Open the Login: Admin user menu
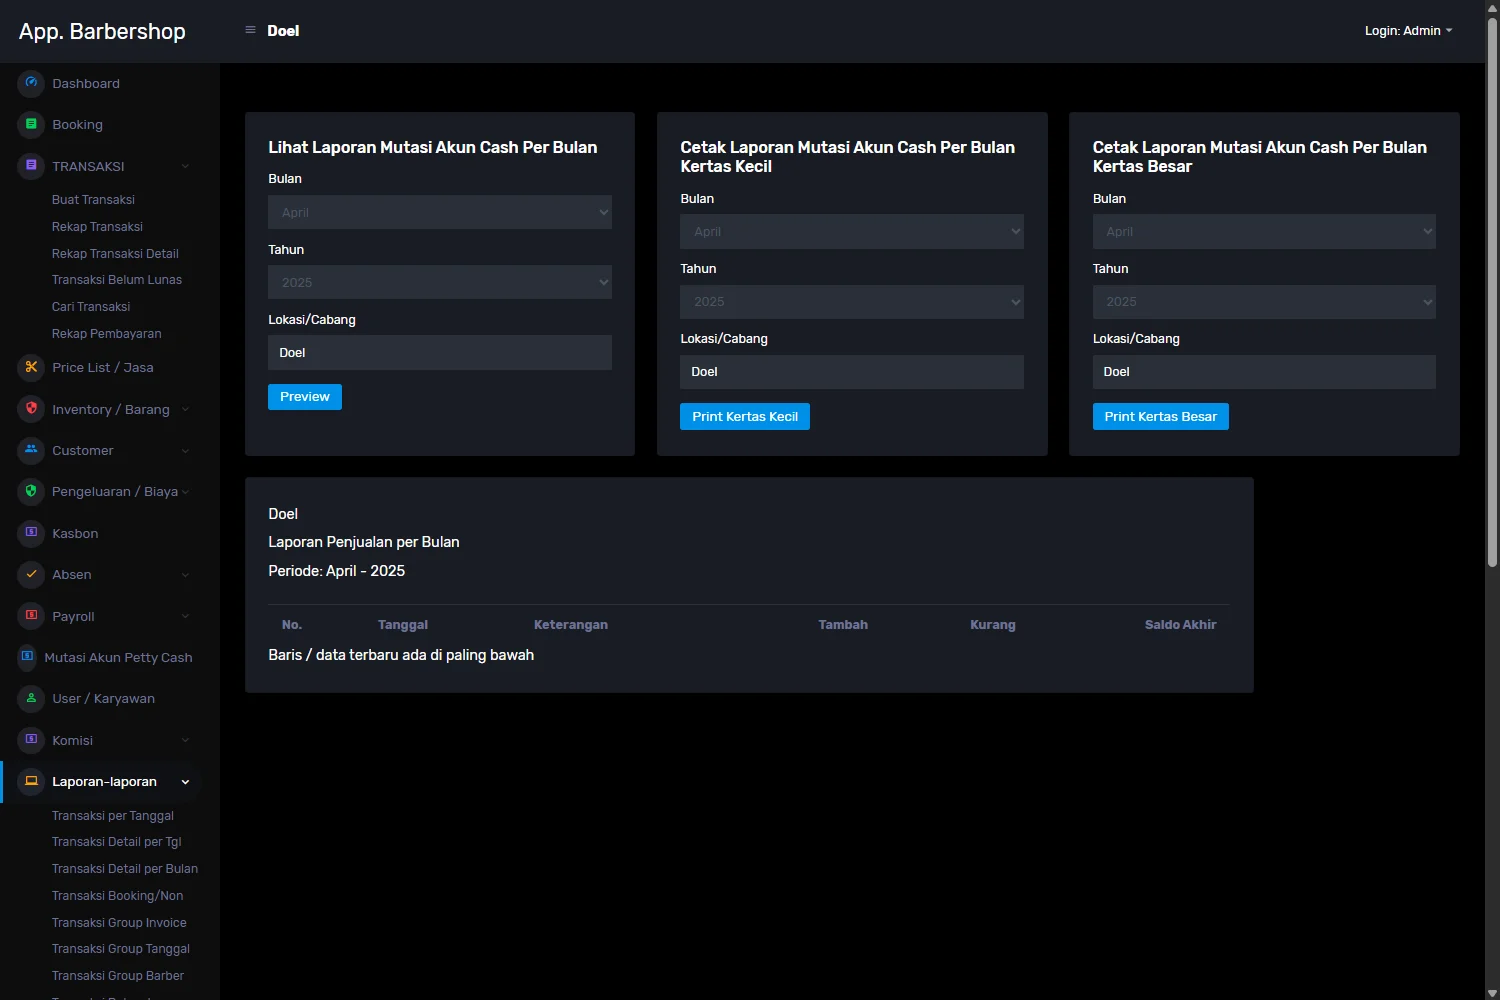The image size is (1500, 1000). pos(1407,31)
